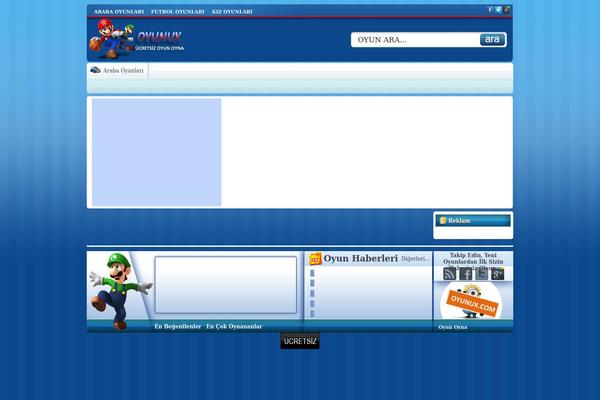Viewport: 600px width, 400px height.
Task: Open FUTBOL OYUNLARI menu item
Action: tap(178, 12)
